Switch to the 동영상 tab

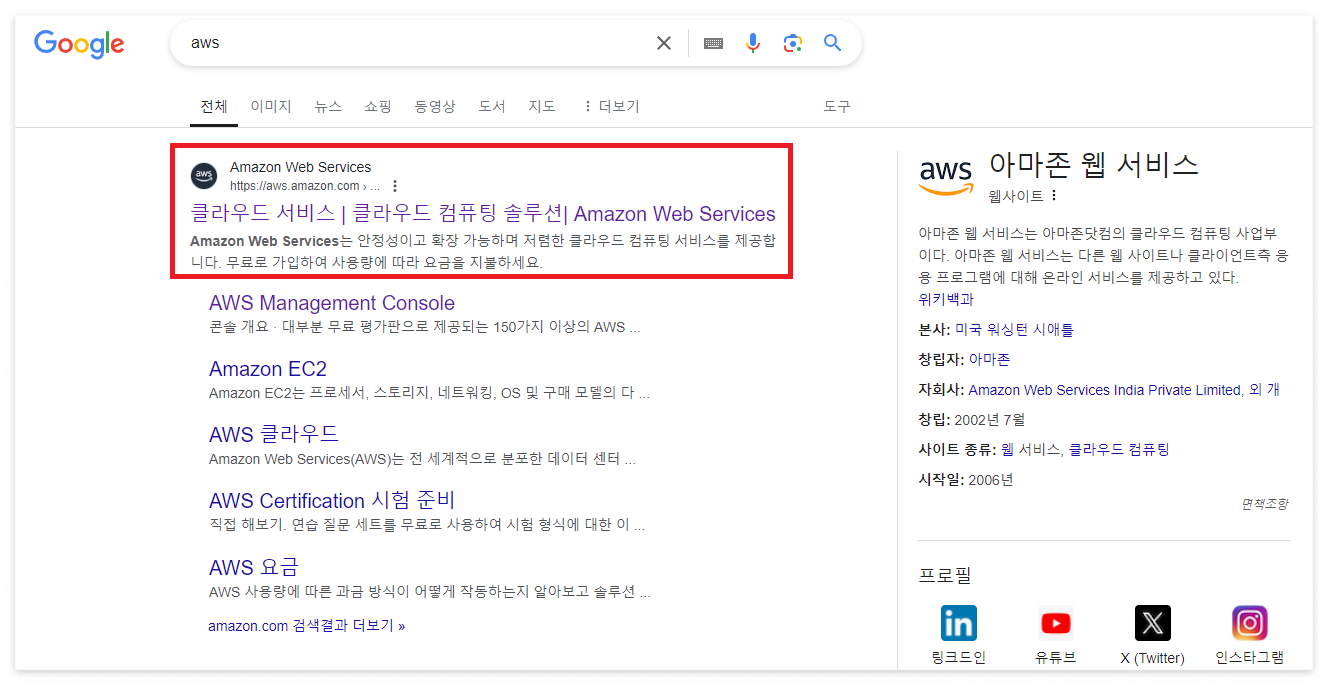(435, 106)
